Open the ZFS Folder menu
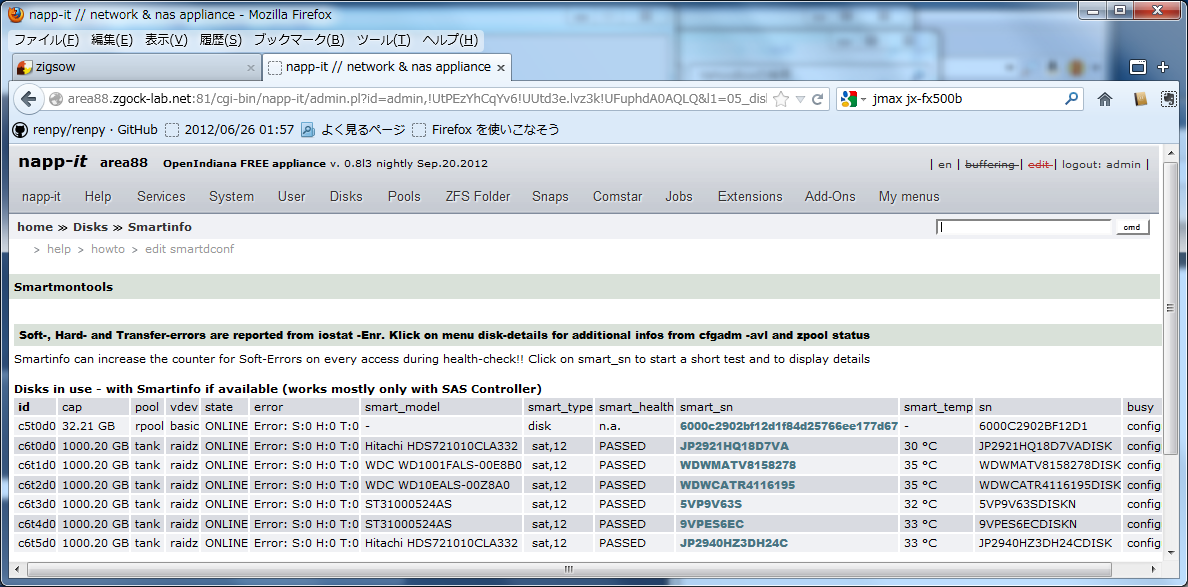 point(478,197)
